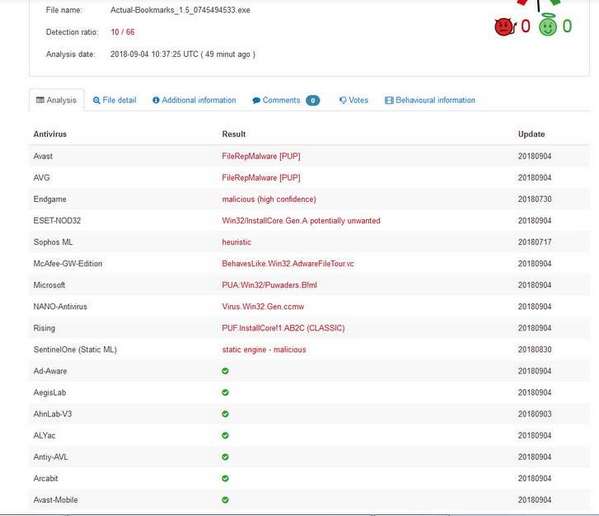Click the NANO-Antivirus name
The width and height of the screenshot is (599, 516).
(60, 307)
